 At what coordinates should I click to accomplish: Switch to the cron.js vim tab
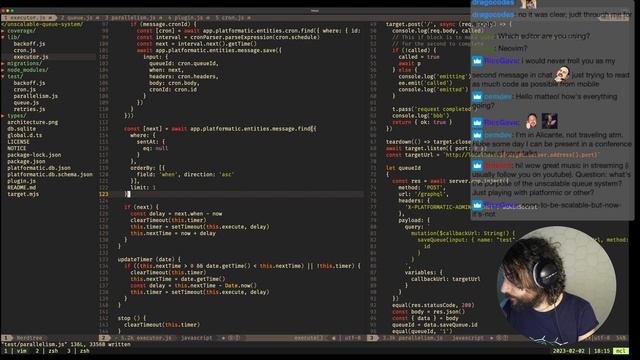(233, 18)
